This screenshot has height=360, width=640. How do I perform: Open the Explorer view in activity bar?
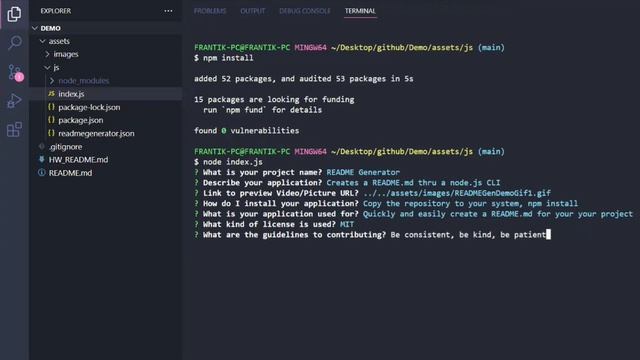tap(14, 14)
